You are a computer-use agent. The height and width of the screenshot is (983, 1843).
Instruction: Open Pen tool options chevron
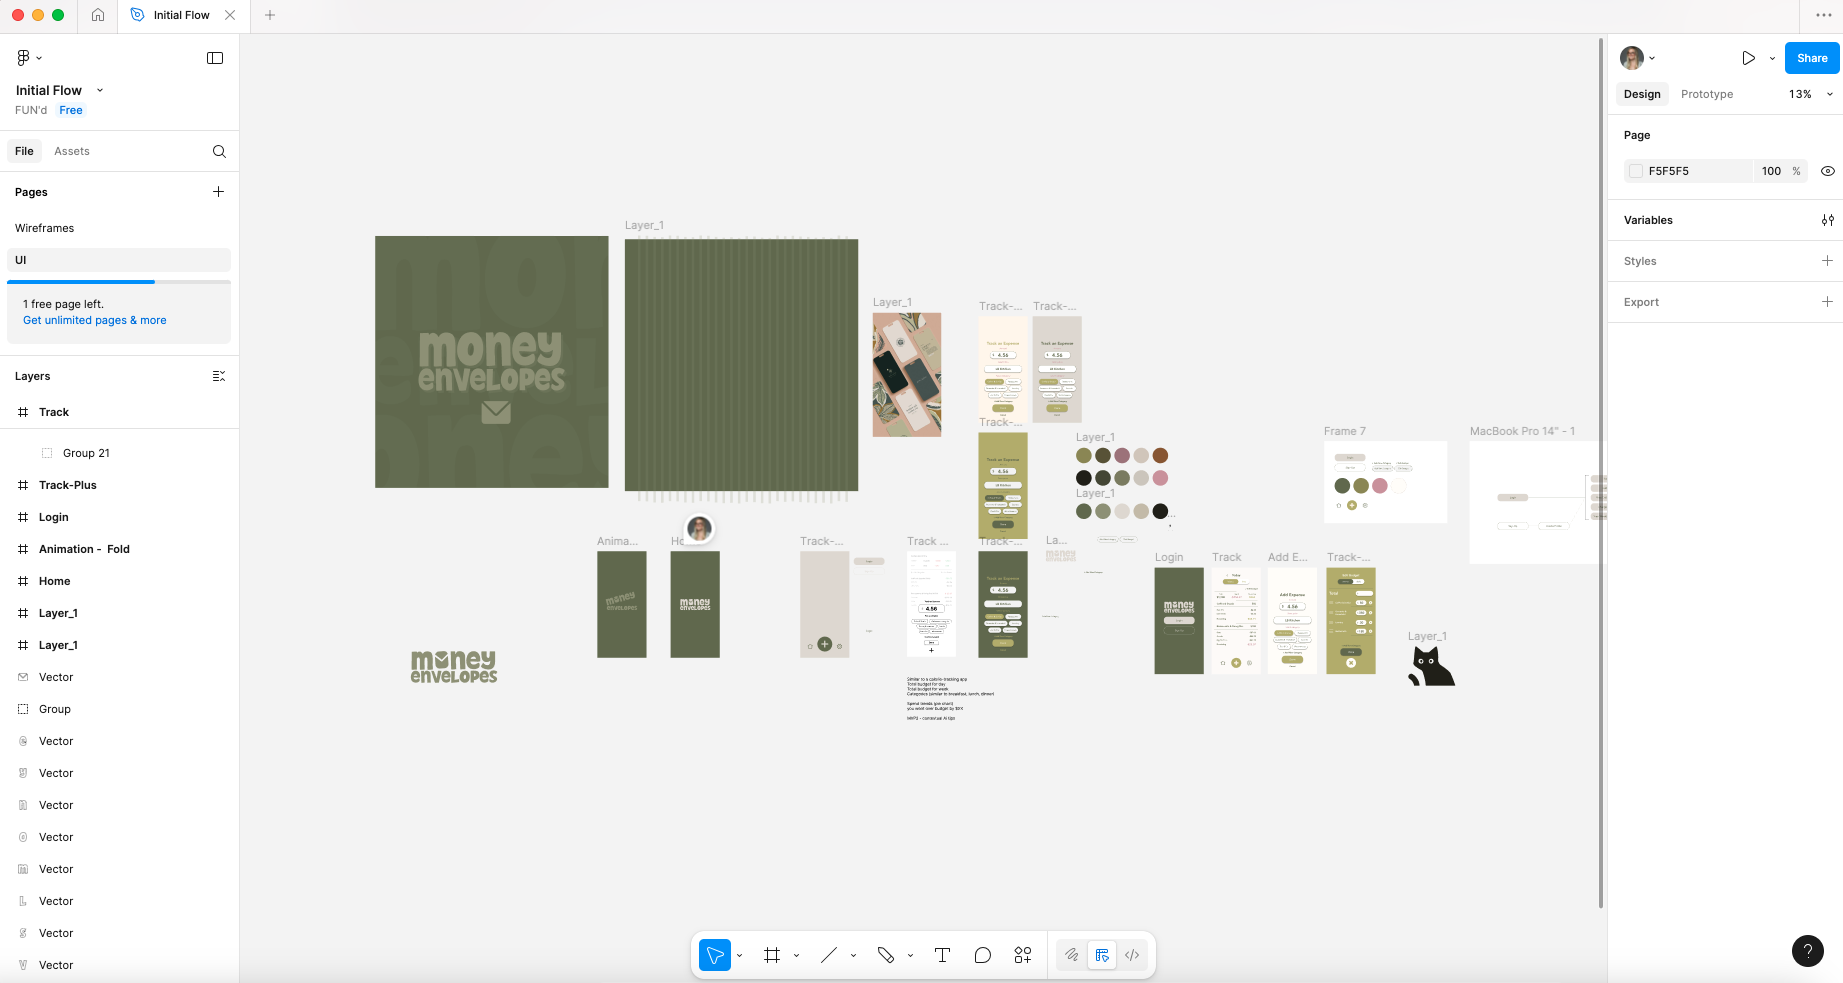click(911, 955)
